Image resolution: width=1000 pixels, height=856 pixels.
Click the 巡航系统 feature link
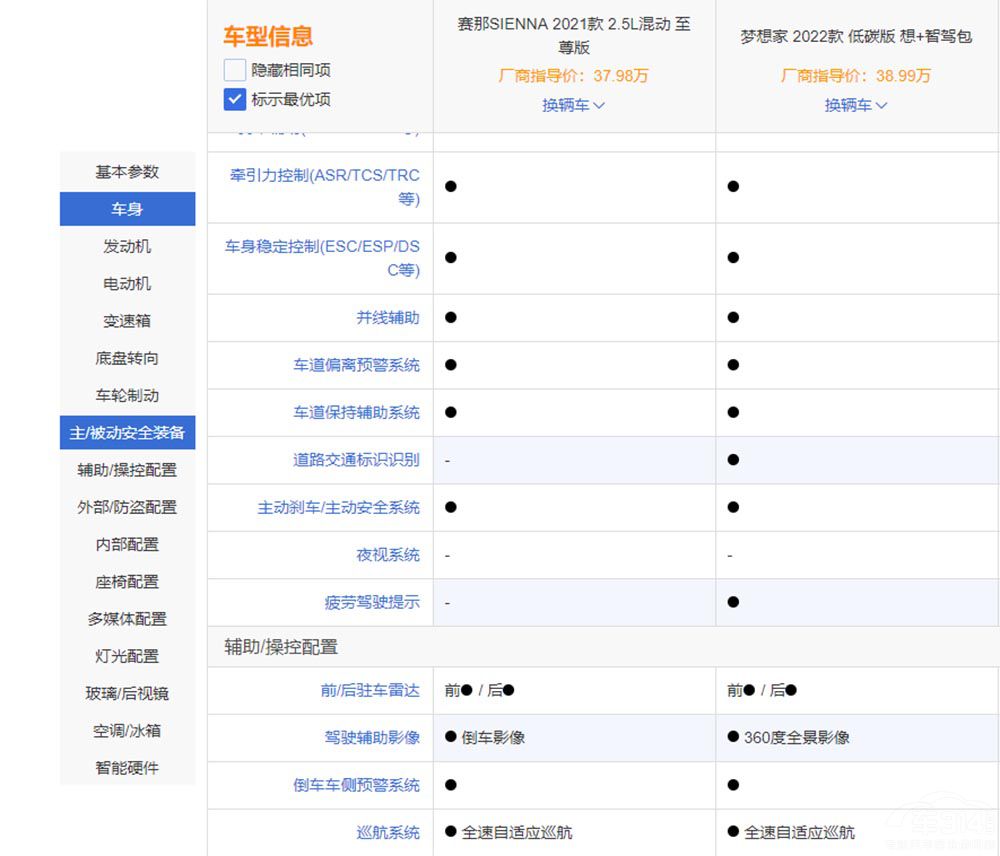tap(388, 832)
